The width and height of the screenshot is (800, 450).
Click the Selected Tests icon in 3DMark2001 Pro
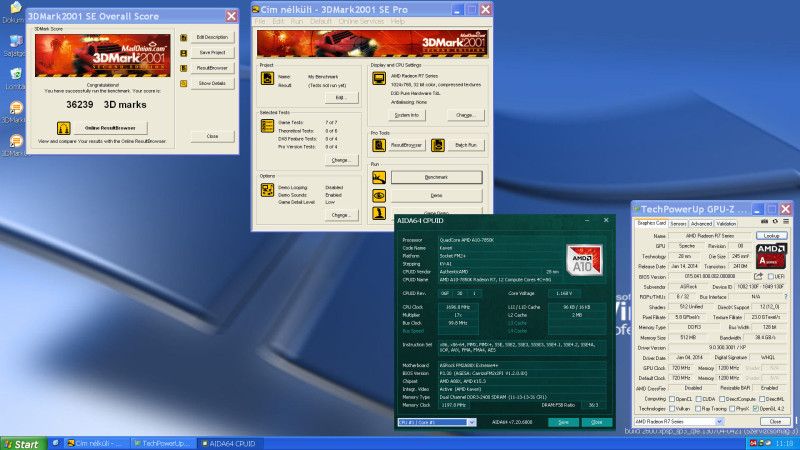pyautogui.click(x=267, y=126)
